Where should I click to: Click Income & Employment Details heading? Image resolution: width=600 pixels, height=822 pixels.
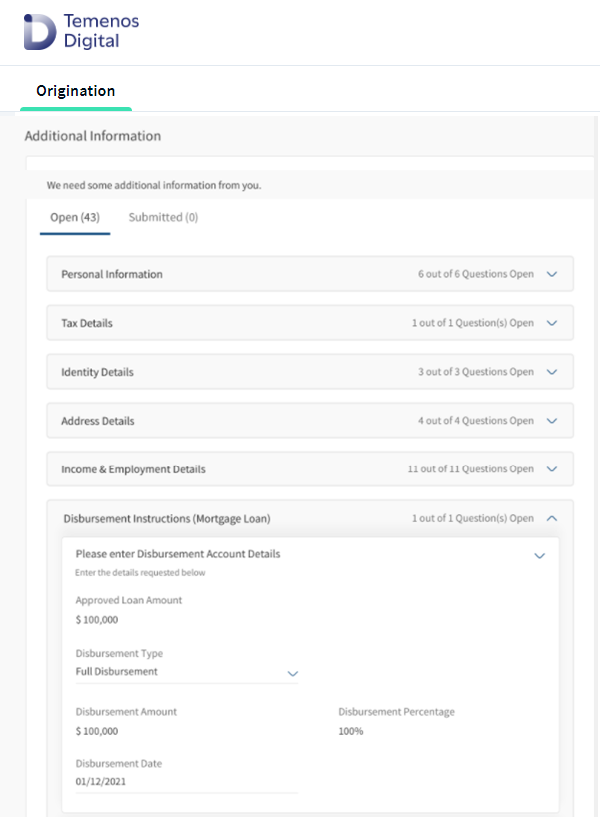point(133,469)
